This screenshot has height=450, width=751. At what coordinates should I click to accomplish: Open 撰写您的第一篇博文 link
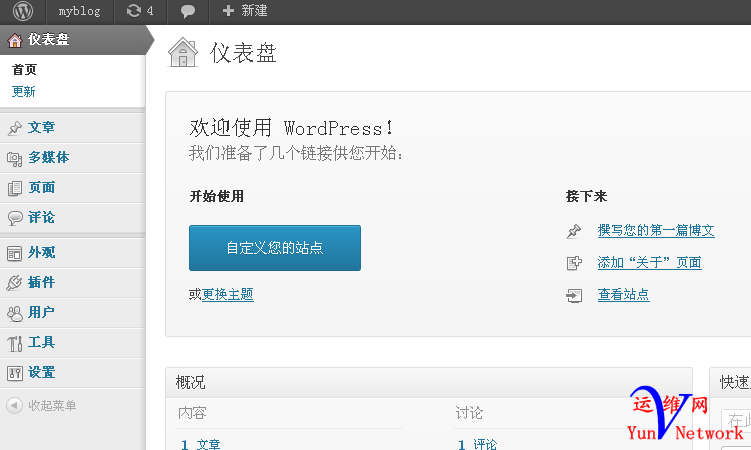(x=656, y=230)
